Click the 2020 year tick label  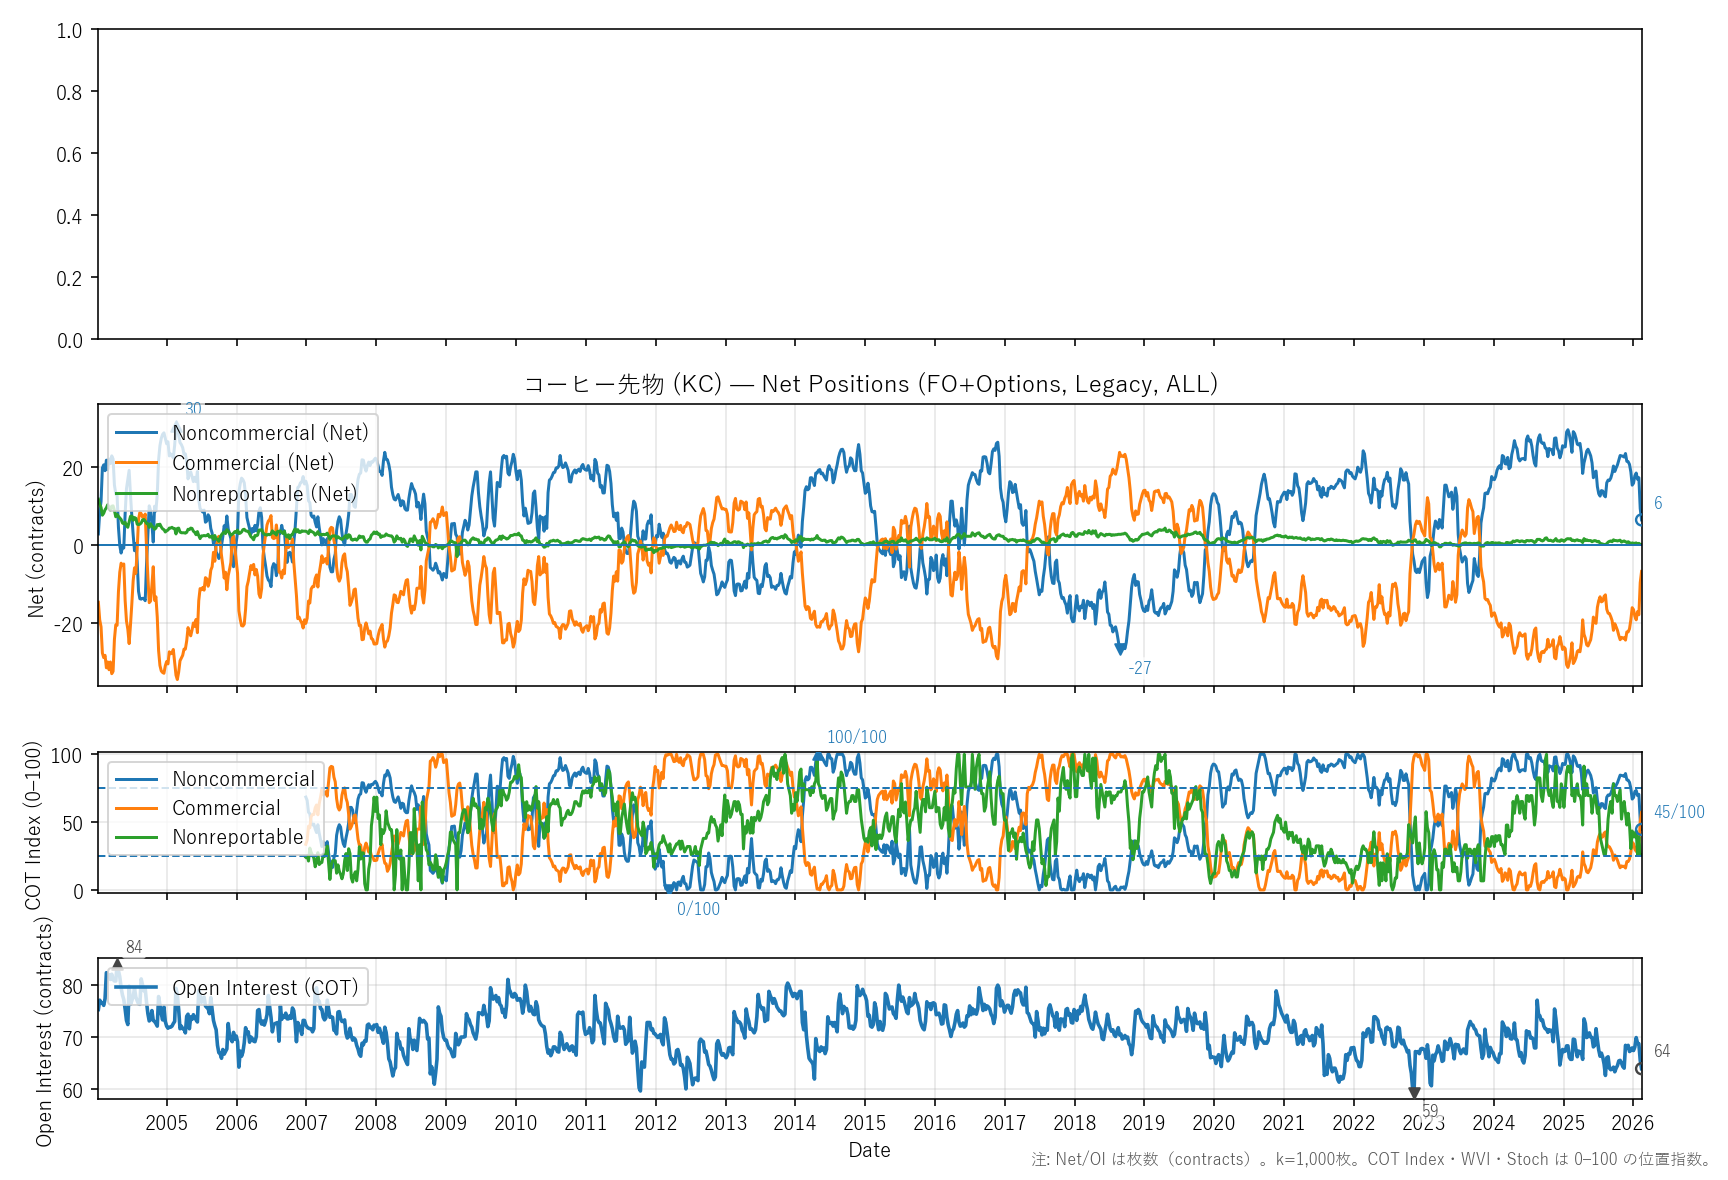(x=1213, y=1123)
